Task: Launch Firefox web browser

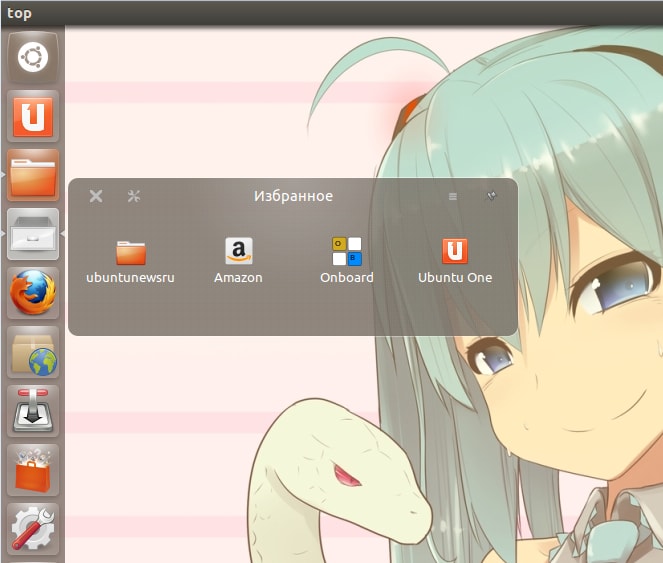Action: [33, 293]
